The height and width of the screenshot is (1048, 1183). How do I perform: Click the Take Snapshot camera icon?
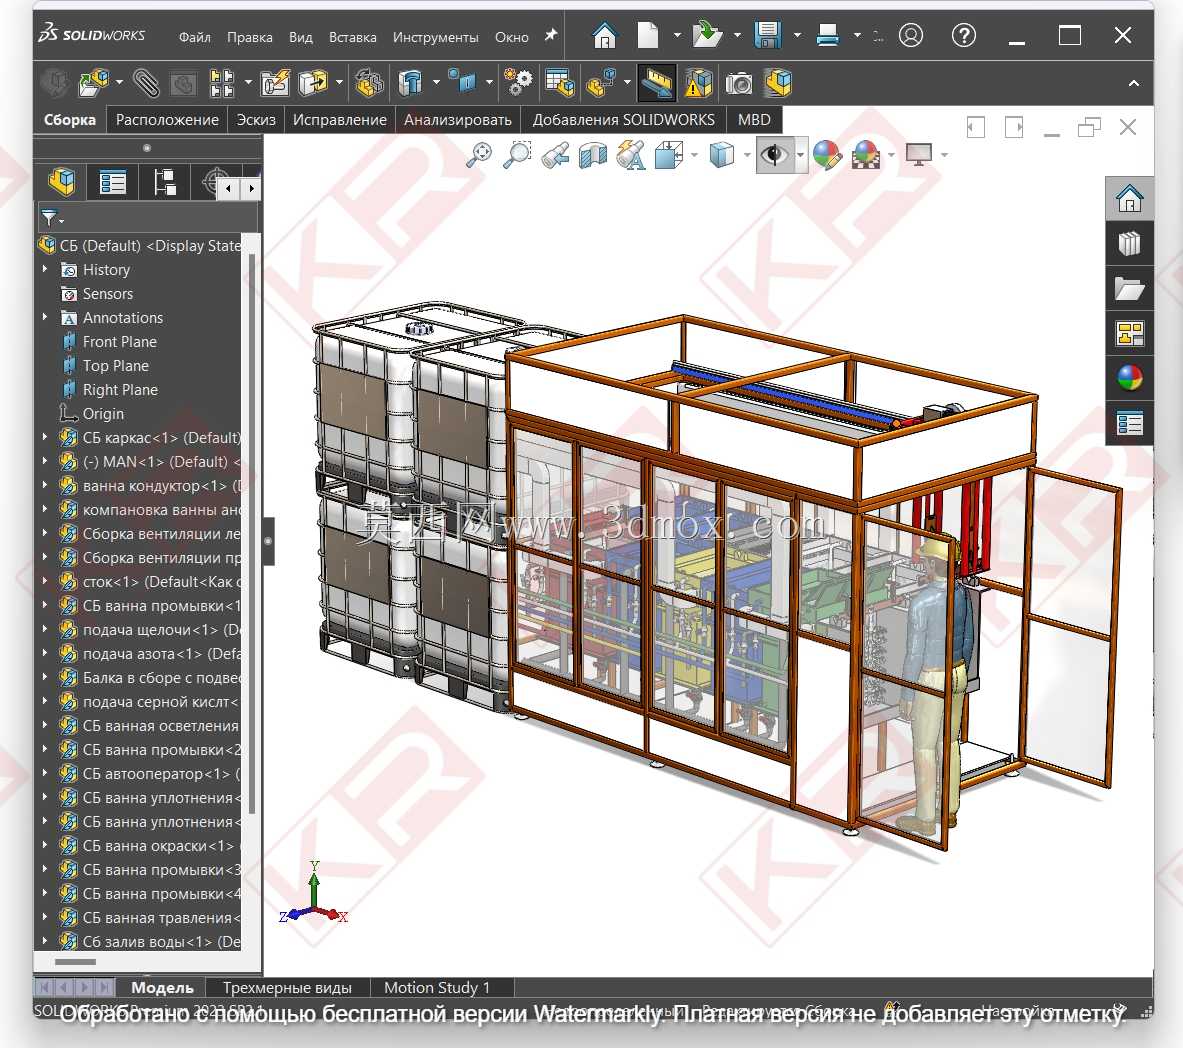pyautogui.click(x=739, y=83)
